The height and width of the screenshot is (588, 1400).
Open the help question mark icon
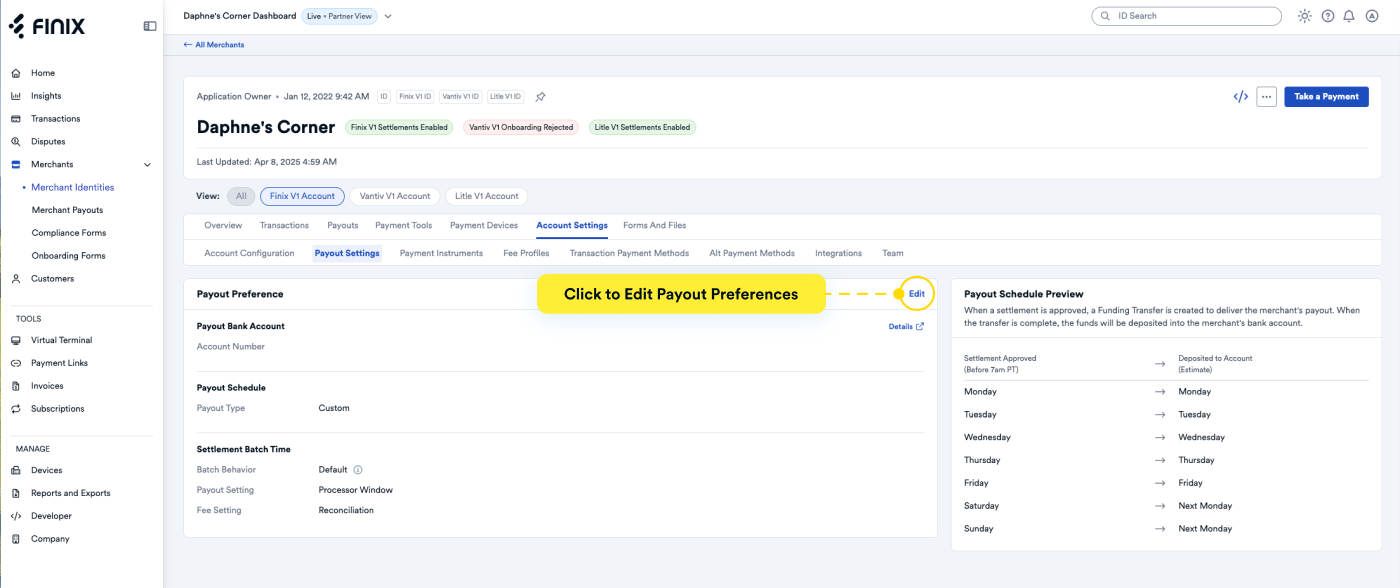(x=1328, y=16)
